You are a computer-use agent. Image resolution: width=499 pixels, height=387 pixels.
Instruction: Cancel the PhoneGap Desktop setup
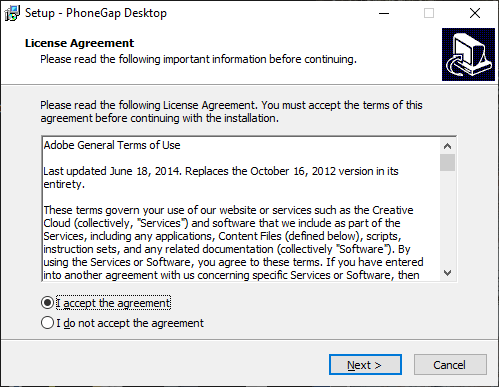click(450, 365)
